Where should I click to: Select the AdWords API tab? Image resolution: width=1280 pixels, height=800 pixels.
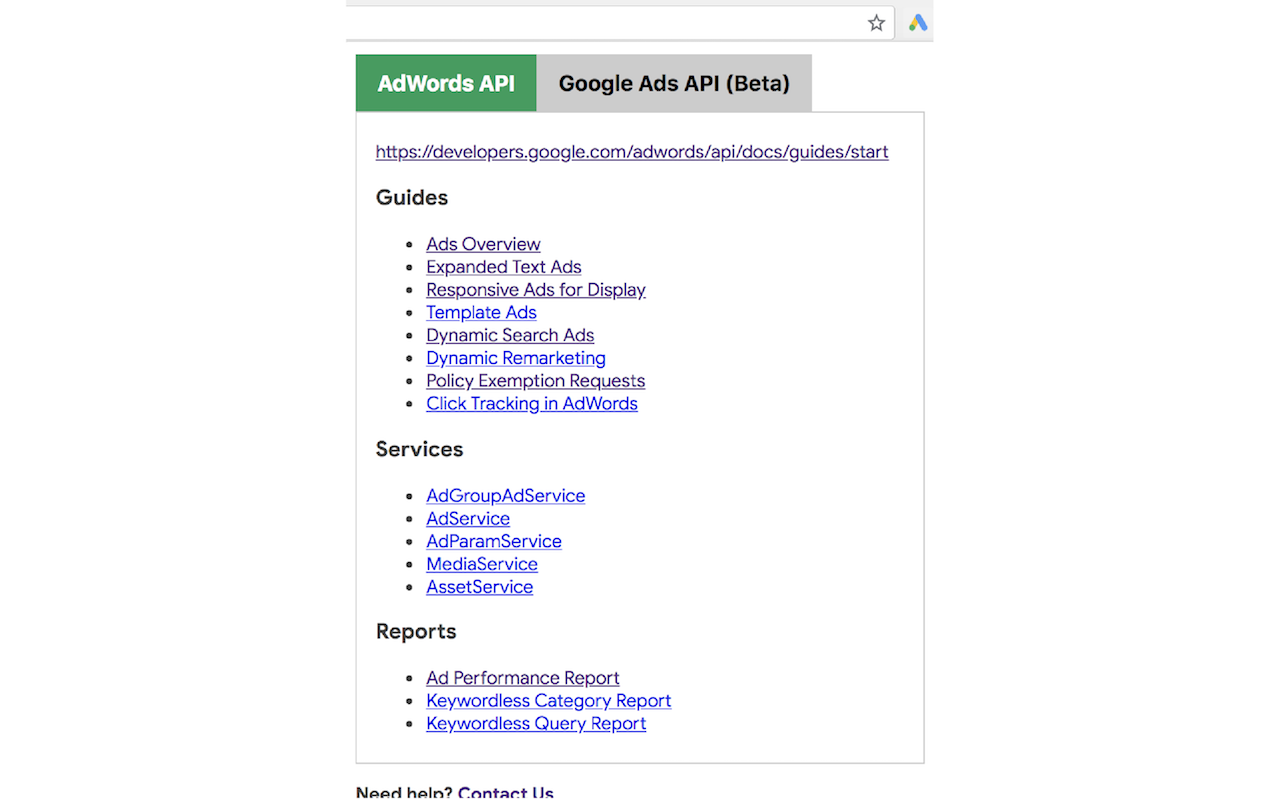click(446, 83)
